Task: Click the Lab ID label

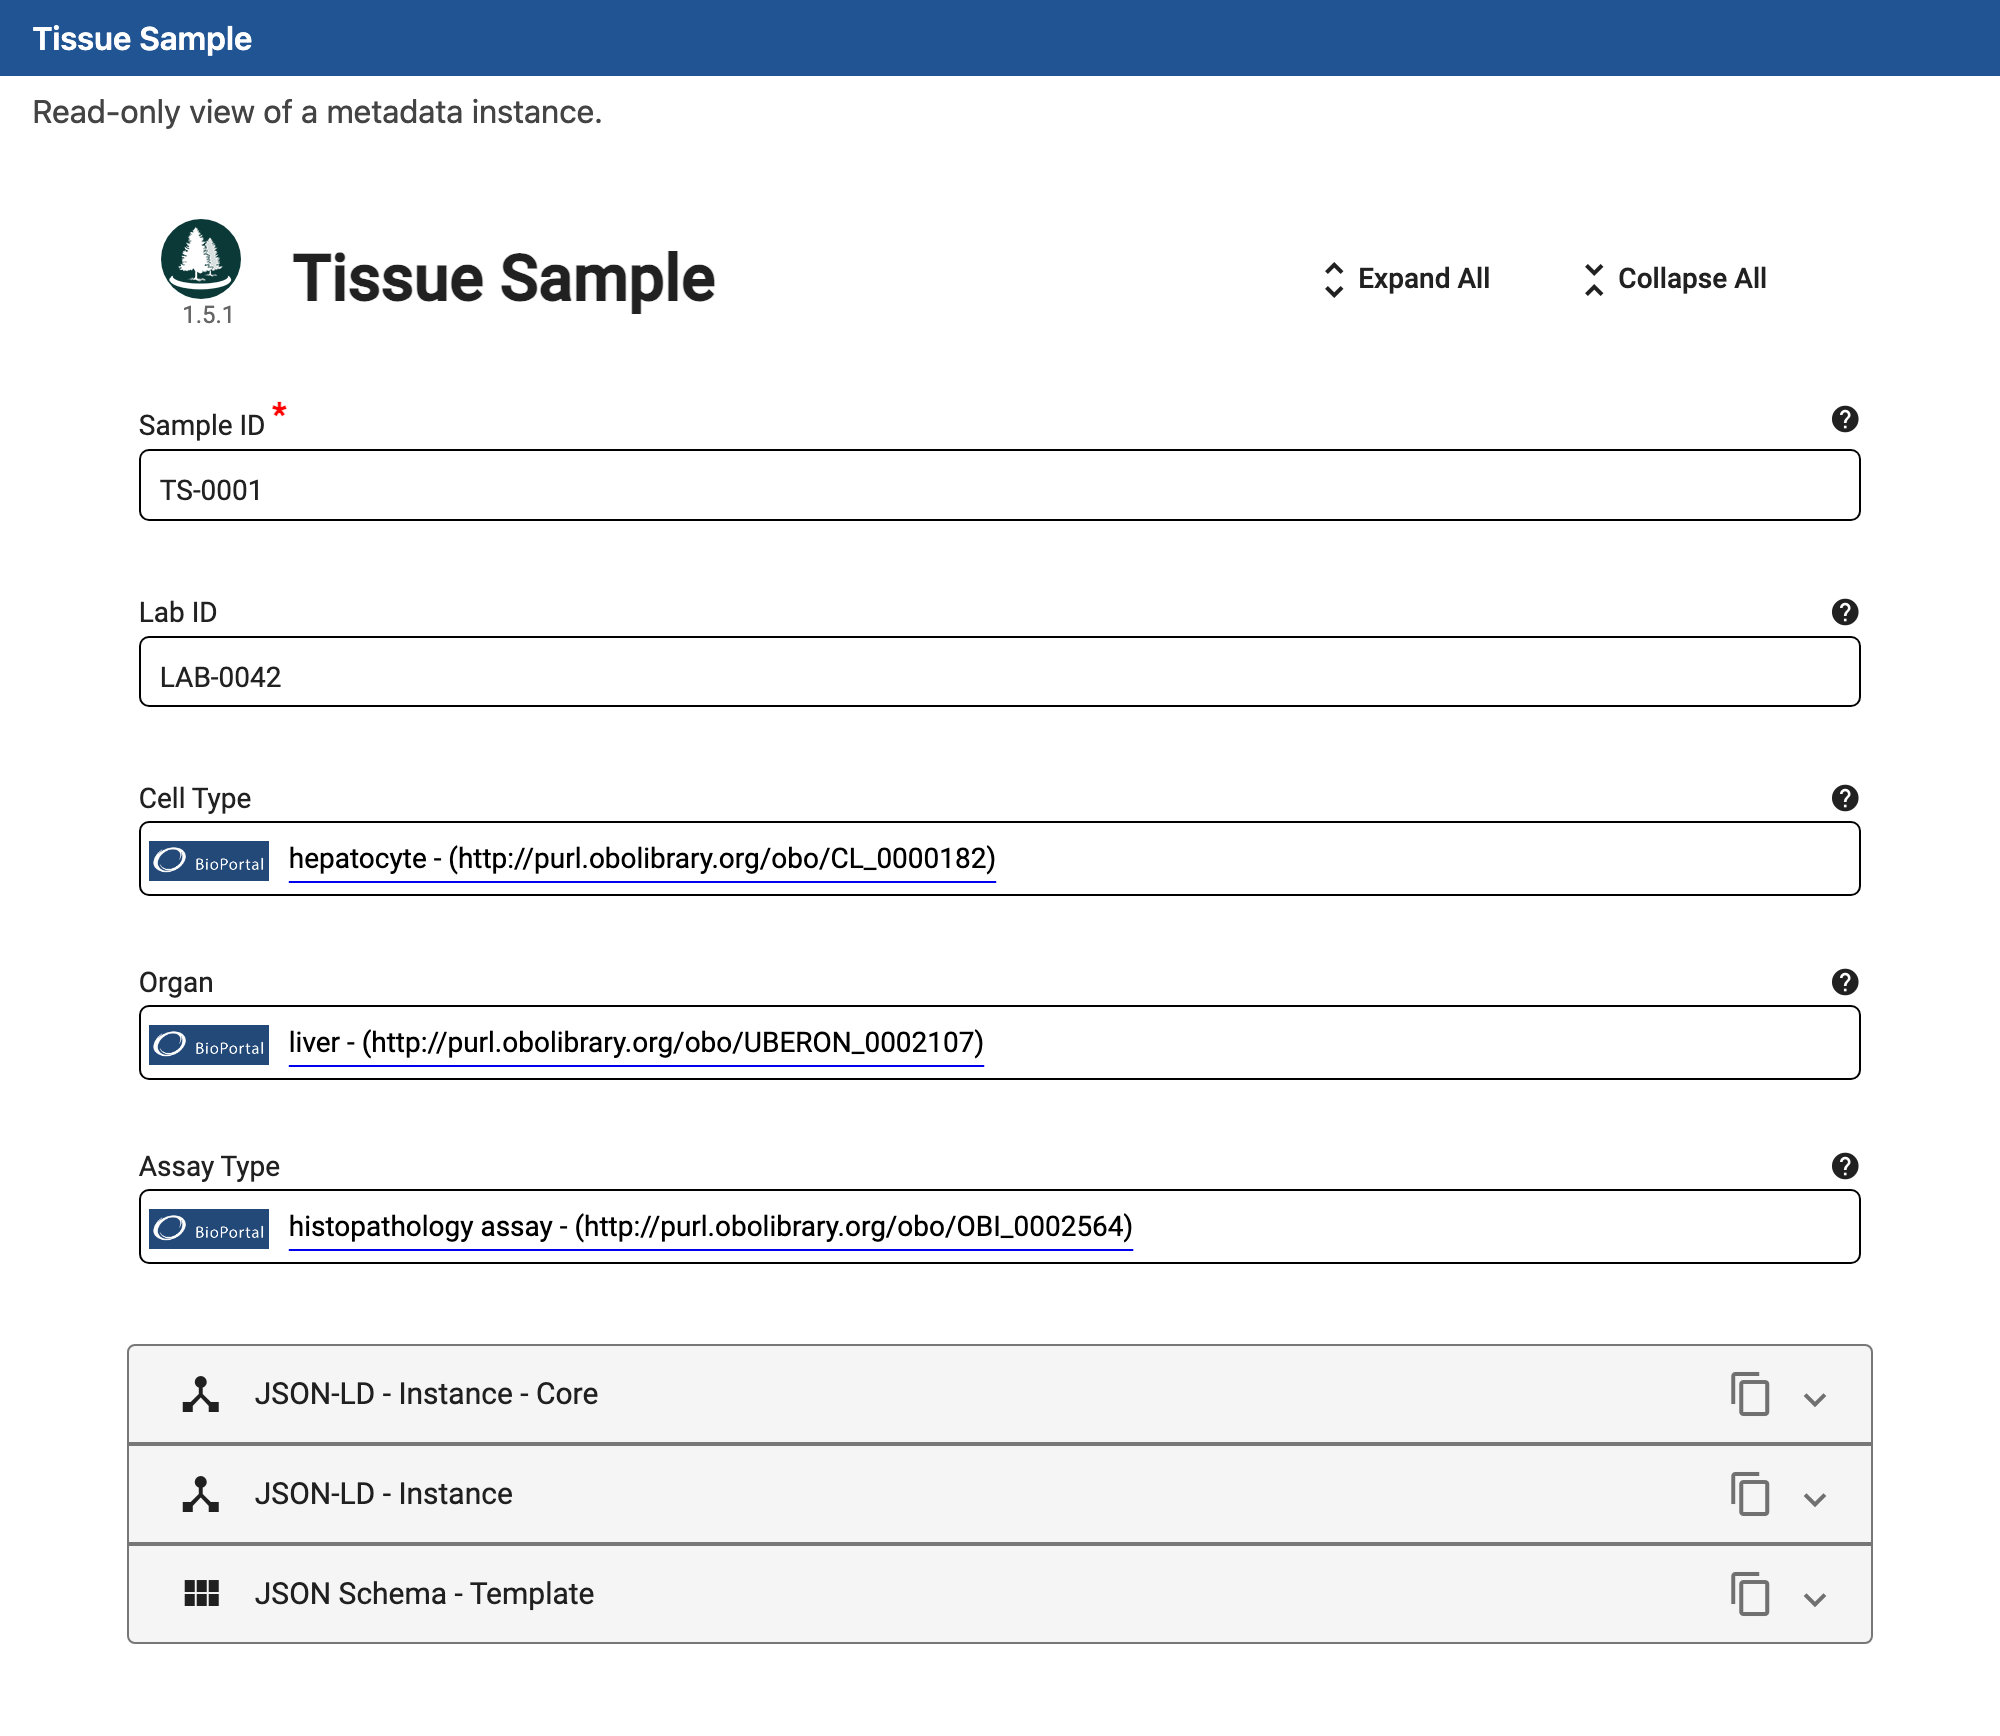Action: 178,612
